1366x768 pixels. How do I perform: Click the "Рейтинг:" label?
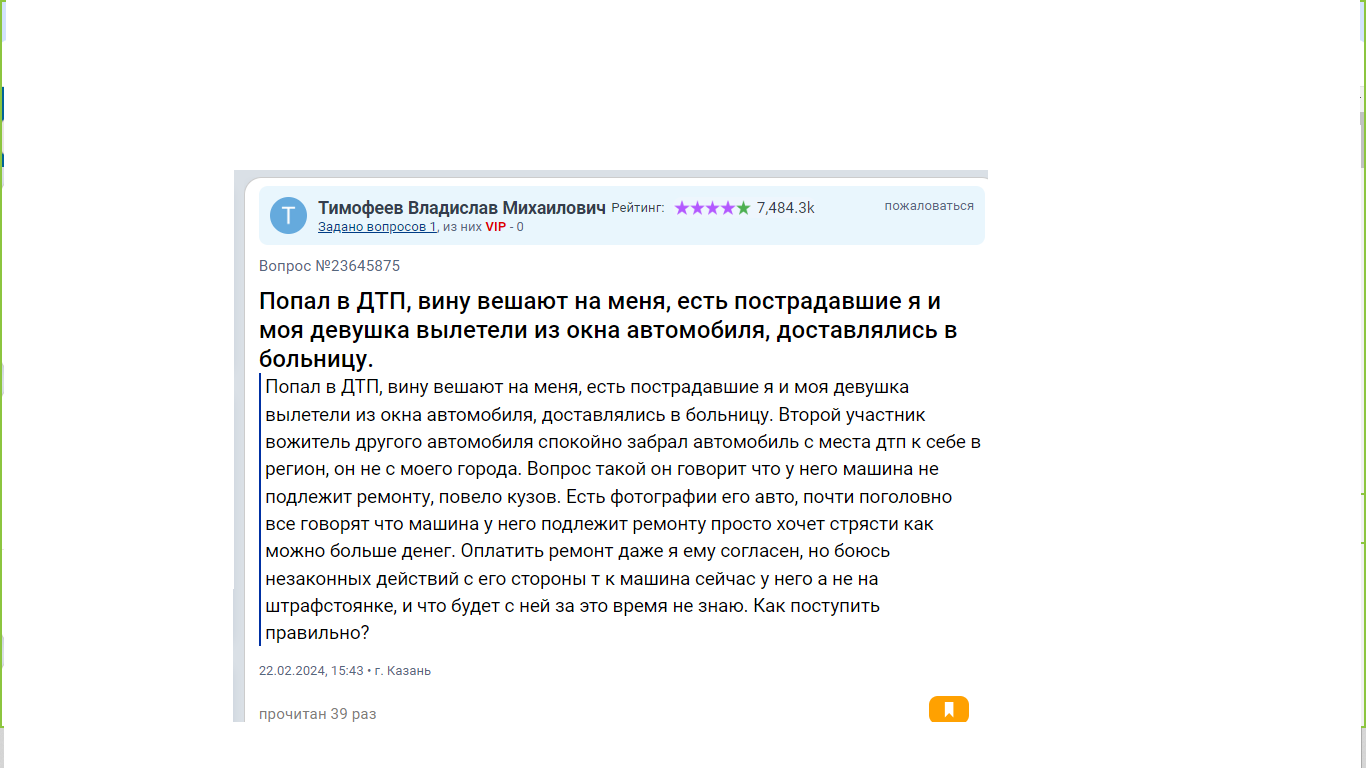point(637,208)
